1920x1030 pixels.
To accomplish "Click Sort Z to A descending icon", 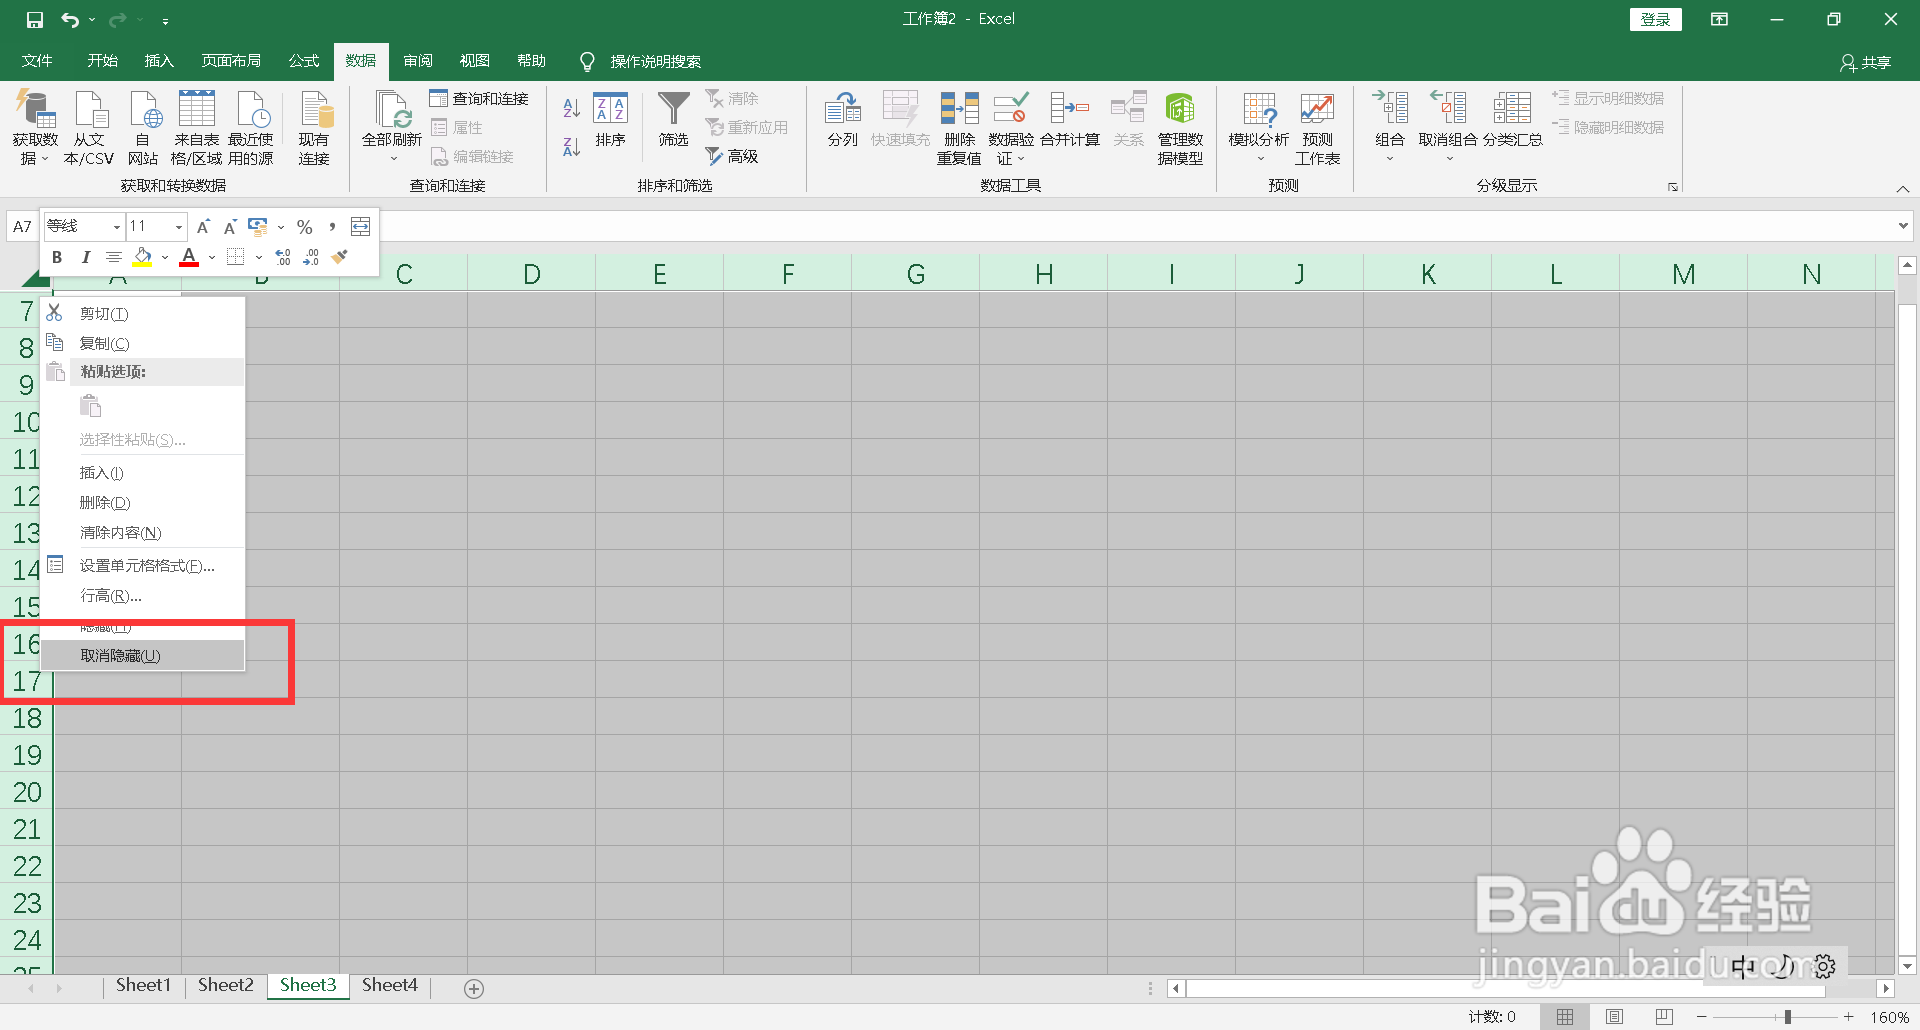I will (x=572, y=146).
